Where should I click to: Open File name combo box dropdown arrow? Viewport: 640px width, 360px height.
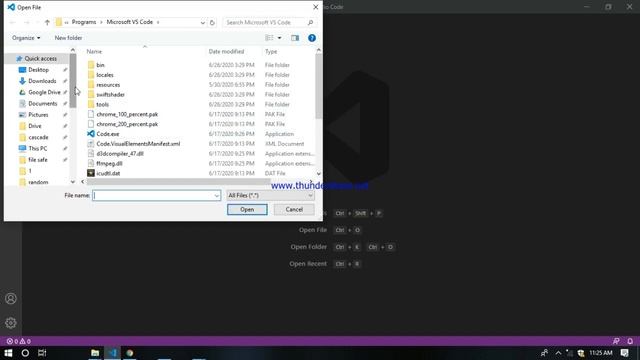[x=216, y=196]
